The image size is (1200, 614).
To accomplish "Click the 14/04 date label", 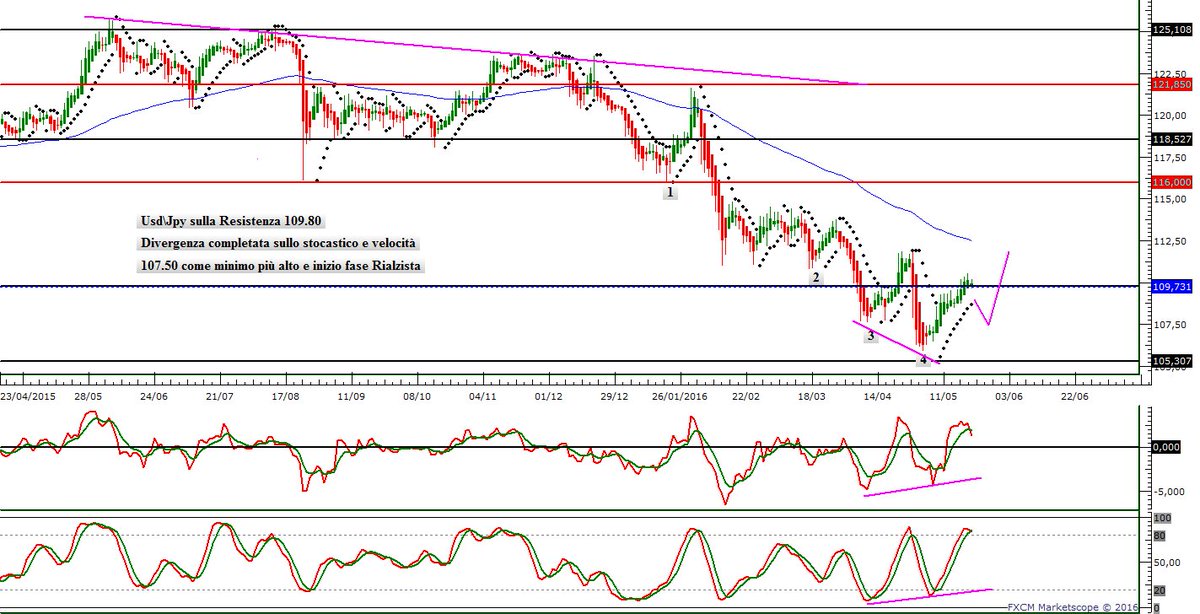I will [x=878, y=396].
